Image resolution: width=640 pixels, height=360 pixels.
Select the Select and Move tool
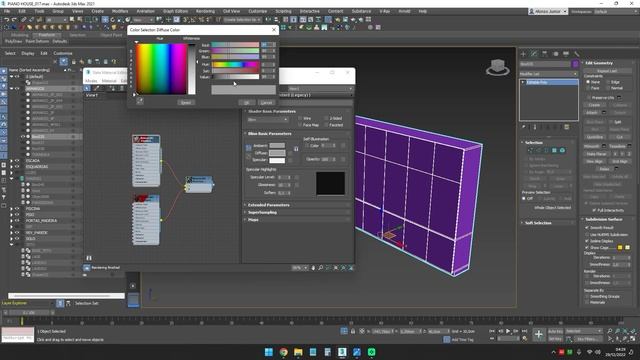[105, 20]
